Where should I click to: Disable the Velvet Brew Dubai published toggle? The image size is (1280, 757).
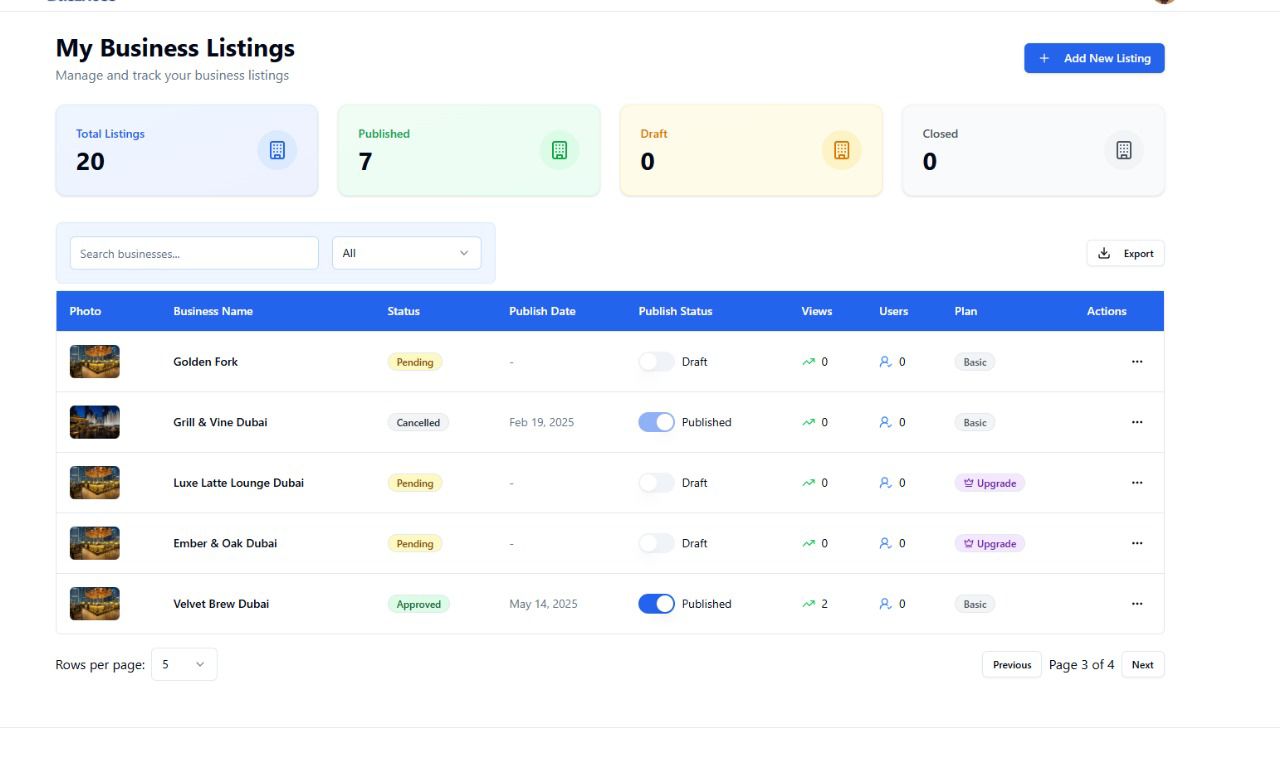pyautogui.click(x=656, y=604)
